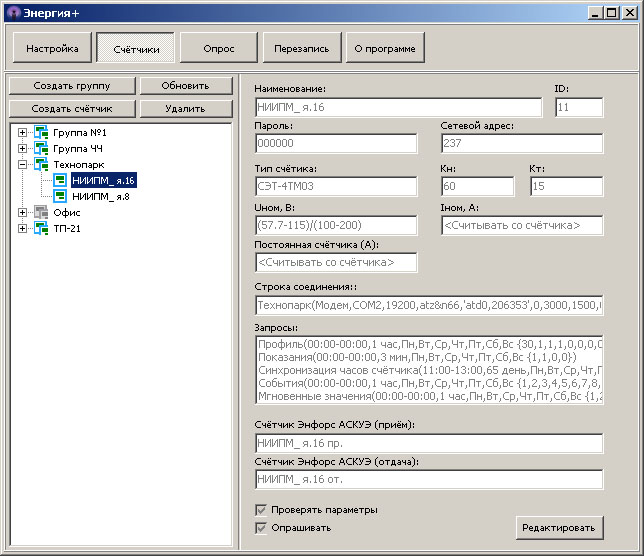Click the Счётчик Энфорс АСКУЭ (отдача) field
Viewport: 644px width, 556px height.
(429, 479)
